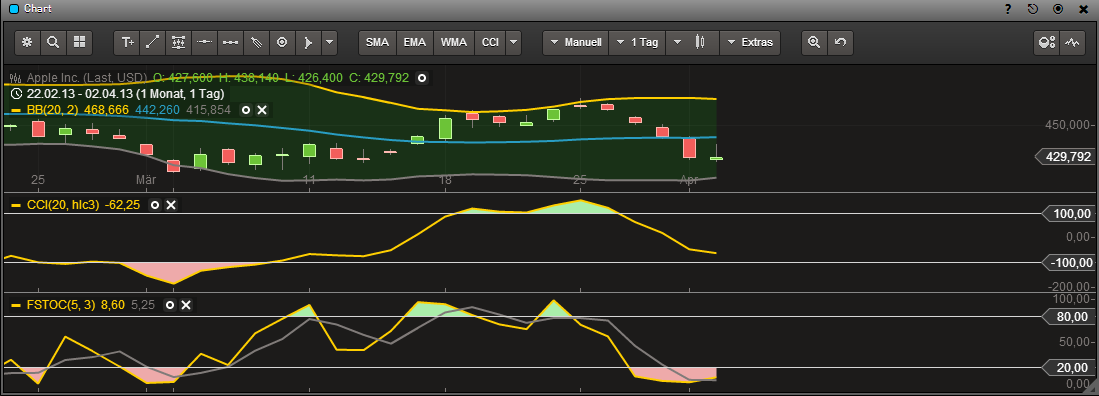The width and height of the screenshot is (1099, 396).
Task: Select the text annotation tool
Action: (128, 42)
